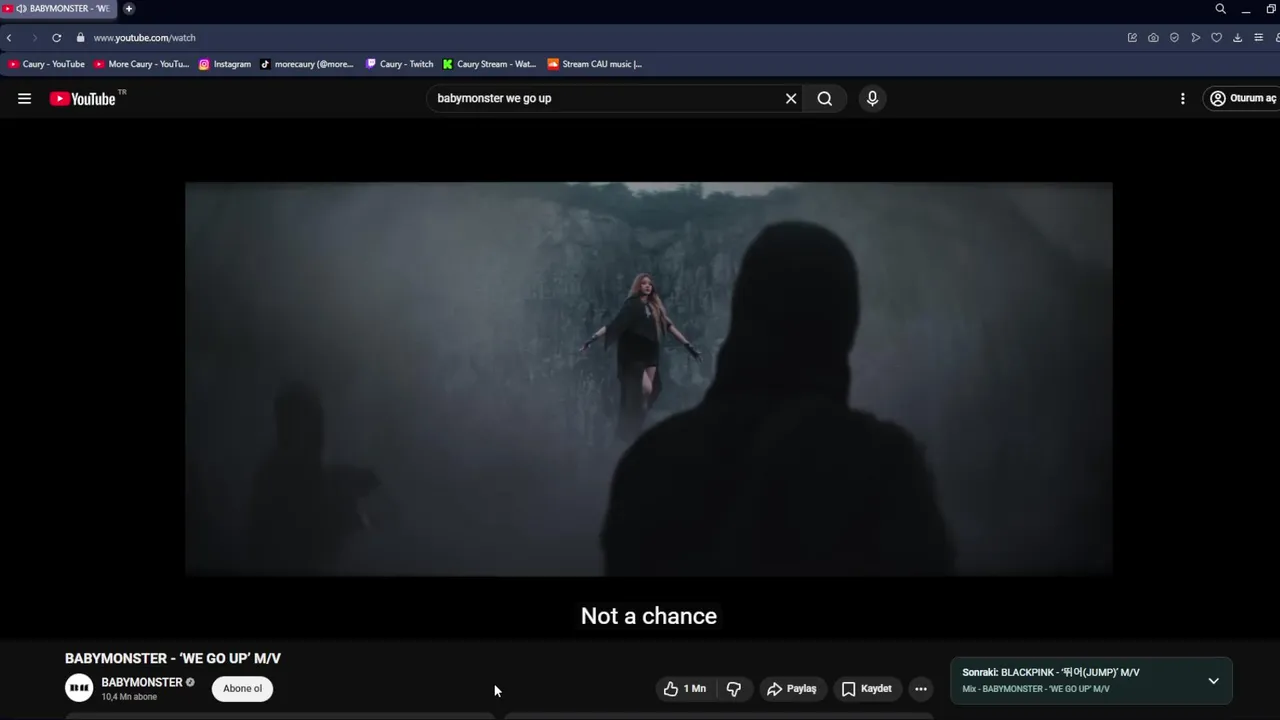Open a new tab with plus button

pyautogui.click(x=128, y=8)
